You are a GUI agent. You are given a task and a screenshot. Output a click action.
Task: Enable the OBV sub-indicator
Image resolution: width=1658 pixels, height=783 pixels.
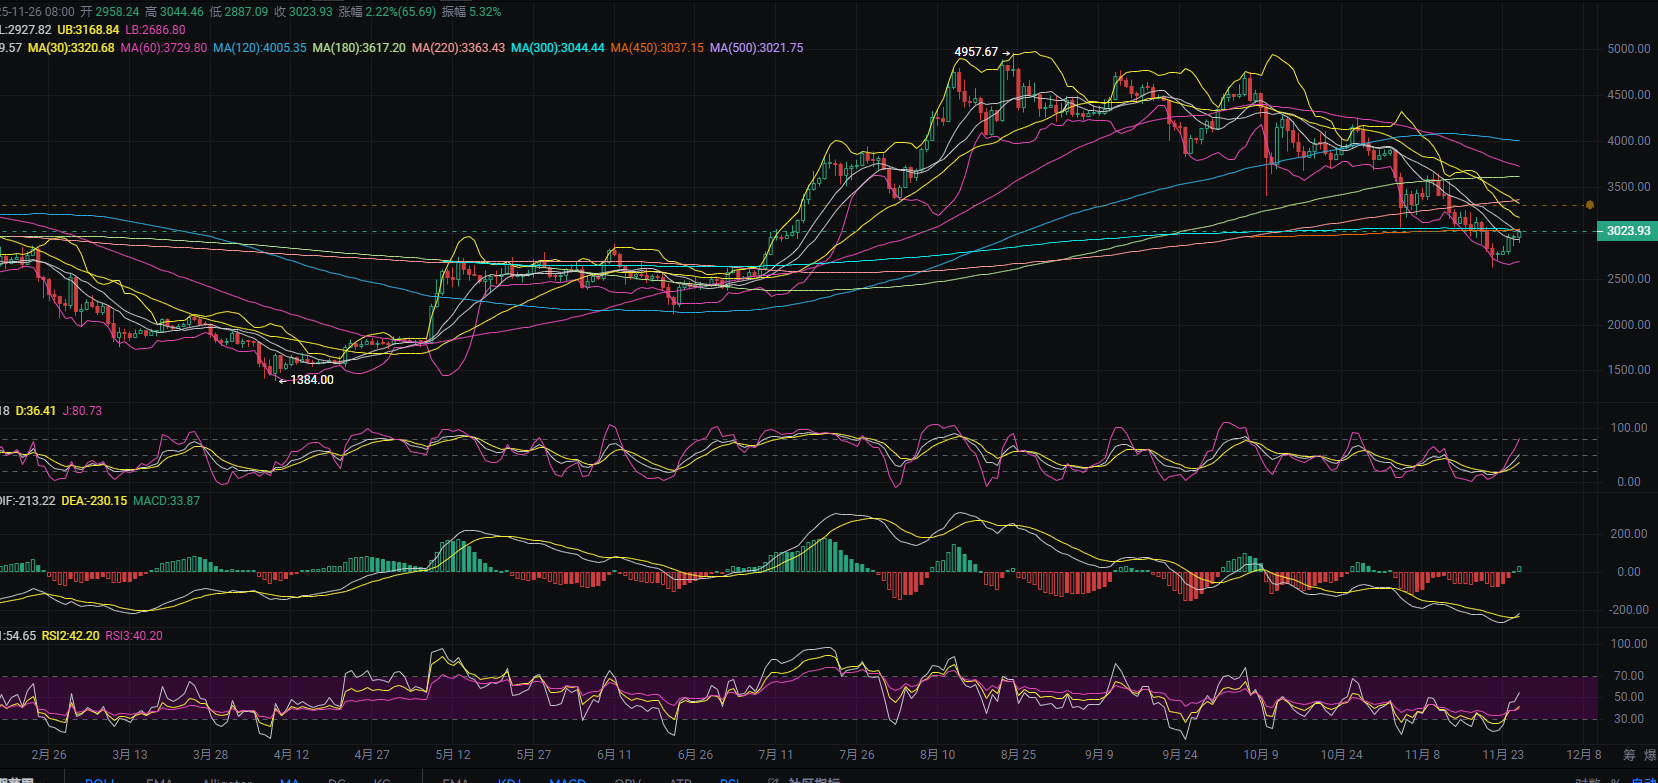click(627, 780)
